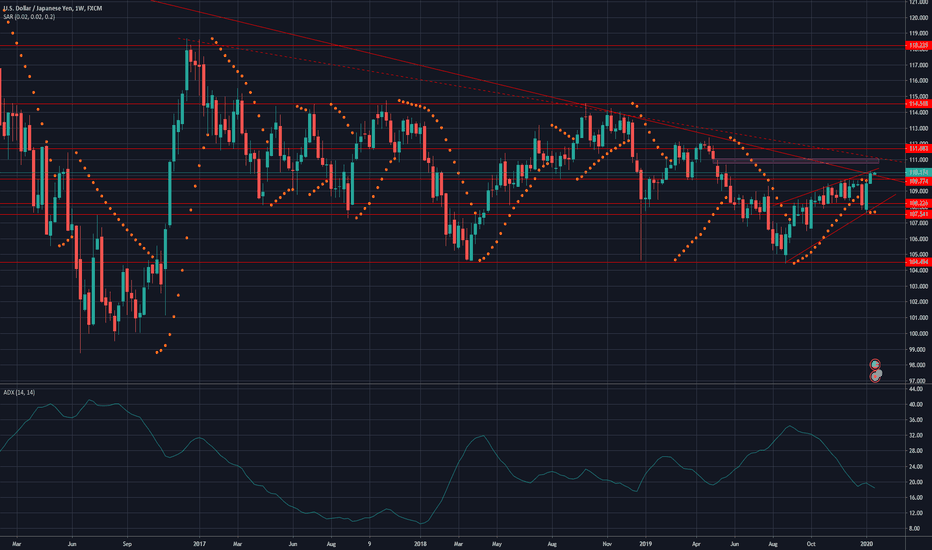This screenshot has height=550, width=932.
Task: Click the Nov label on time axis
Action: [x=606, y=543]
